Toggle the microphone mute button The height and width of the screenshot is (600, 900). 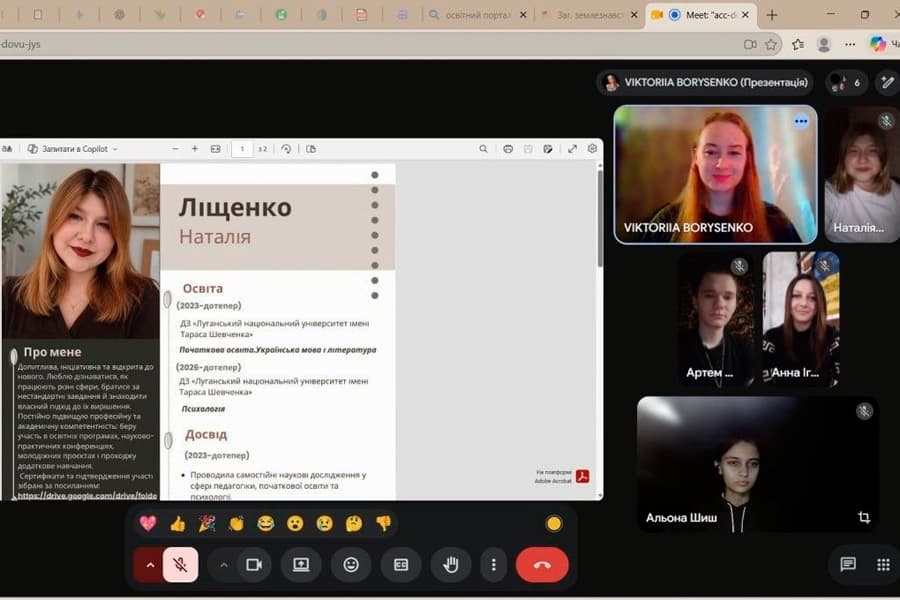[180, 565]
